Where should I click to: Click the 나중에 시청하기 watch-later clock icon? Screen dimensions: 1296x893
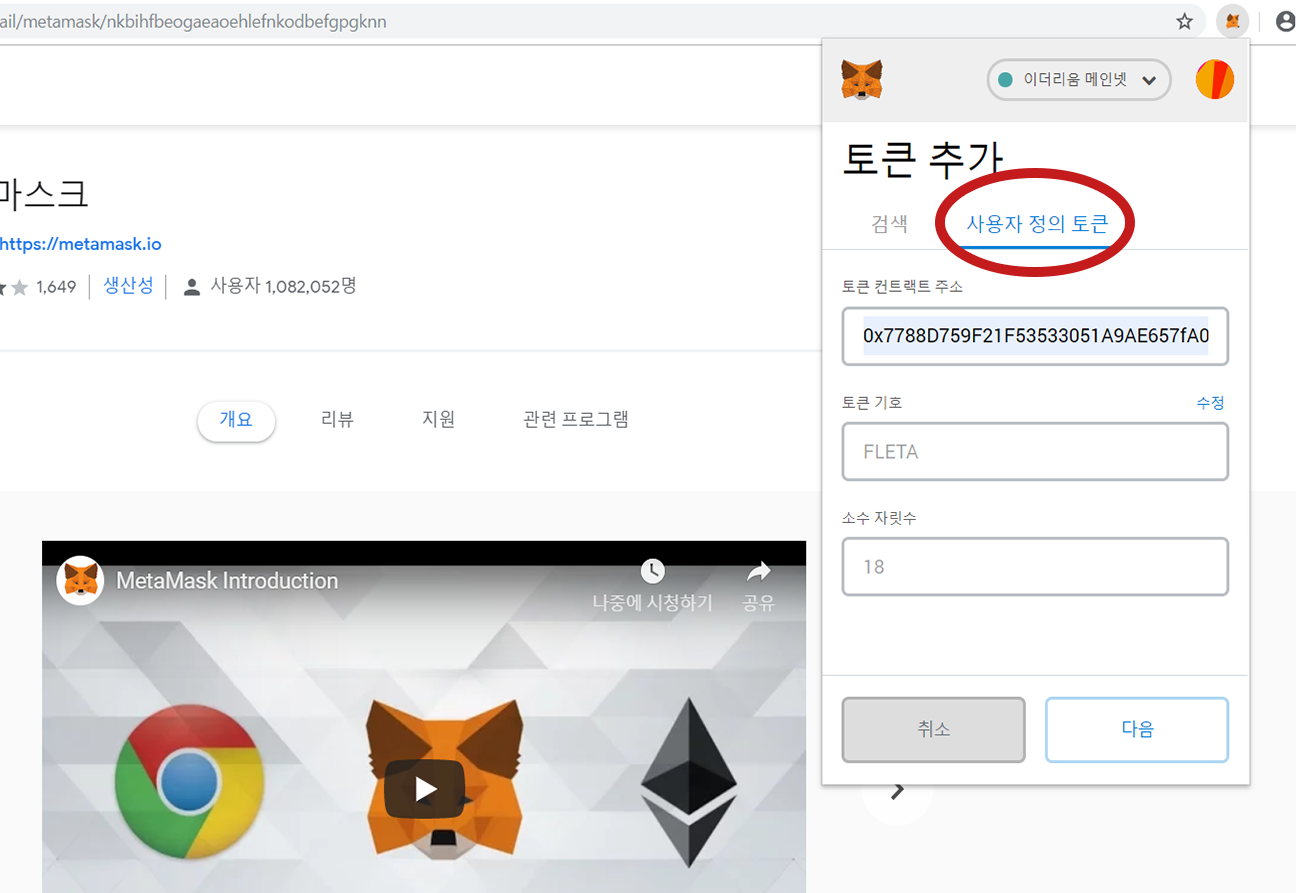652,571
